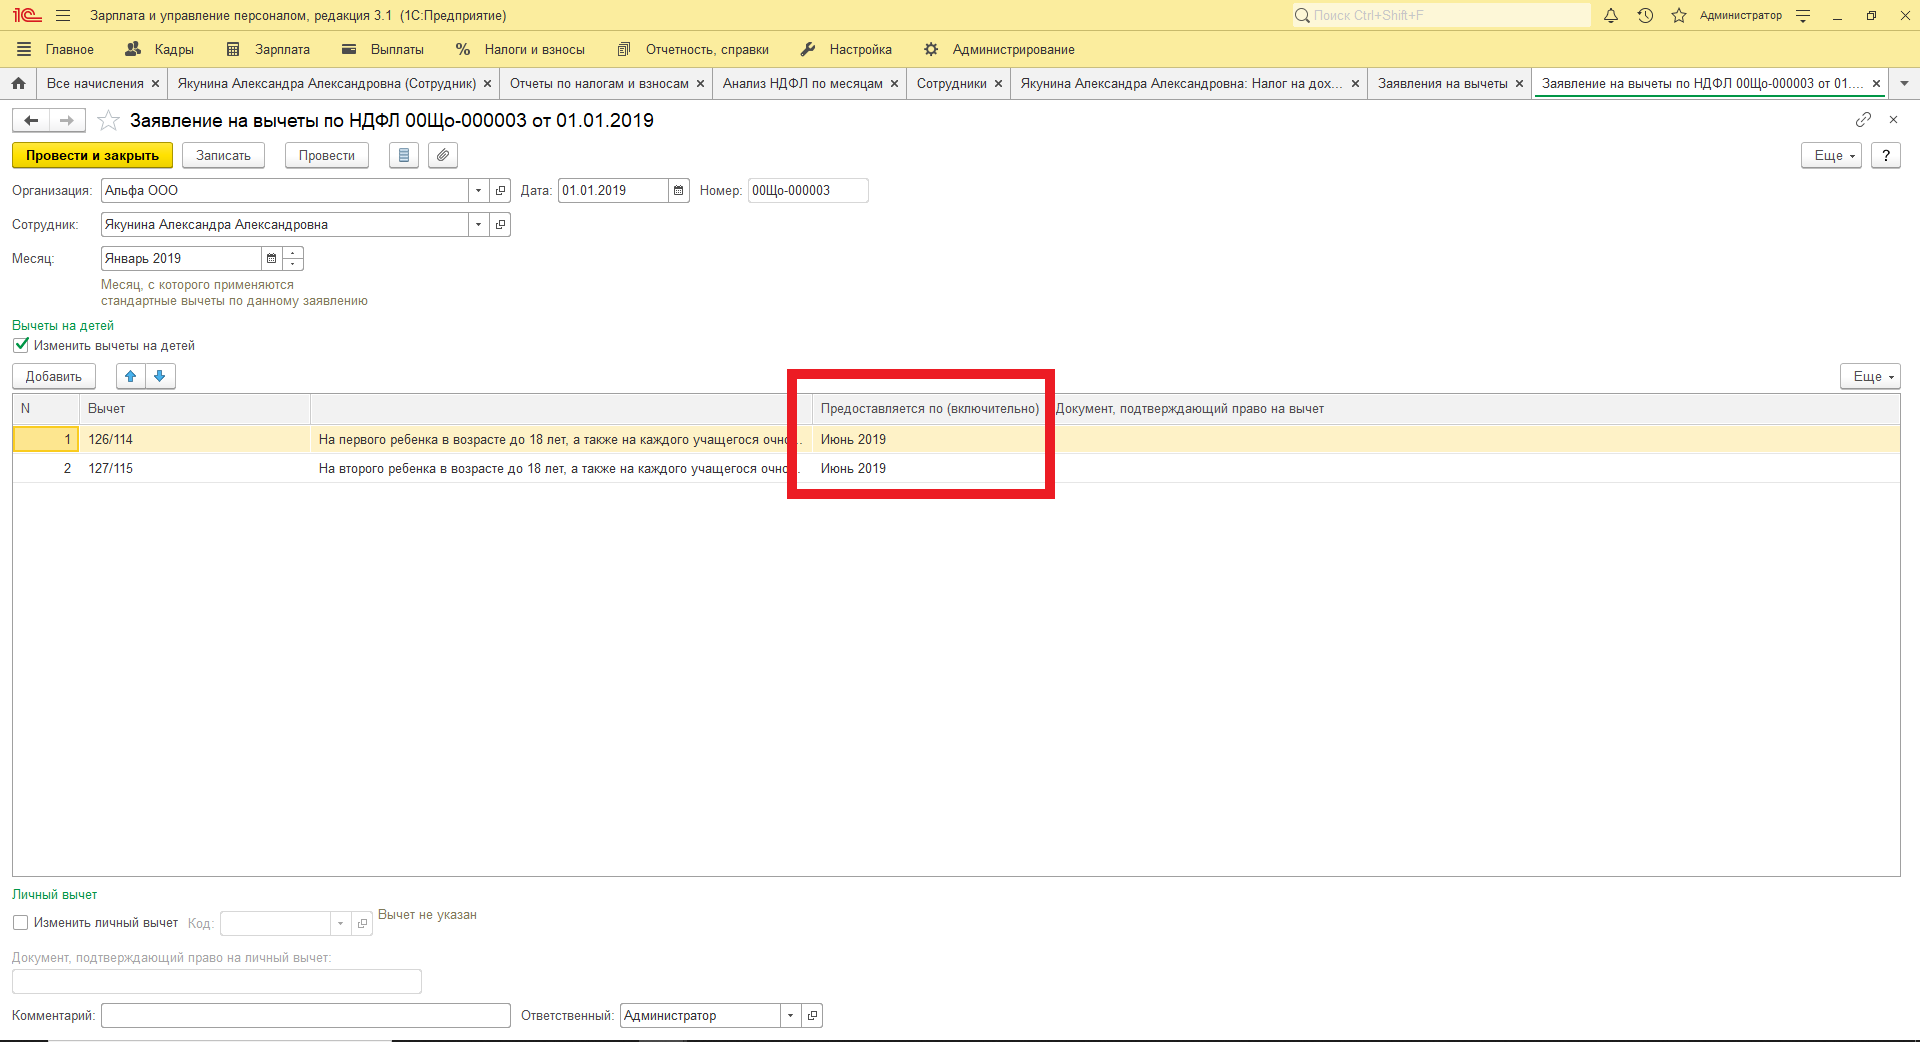This screenshot has width=1920, height=1042.
Task: Expand the Ответственный dropdown list
Action: click(x=790, y=1016)
